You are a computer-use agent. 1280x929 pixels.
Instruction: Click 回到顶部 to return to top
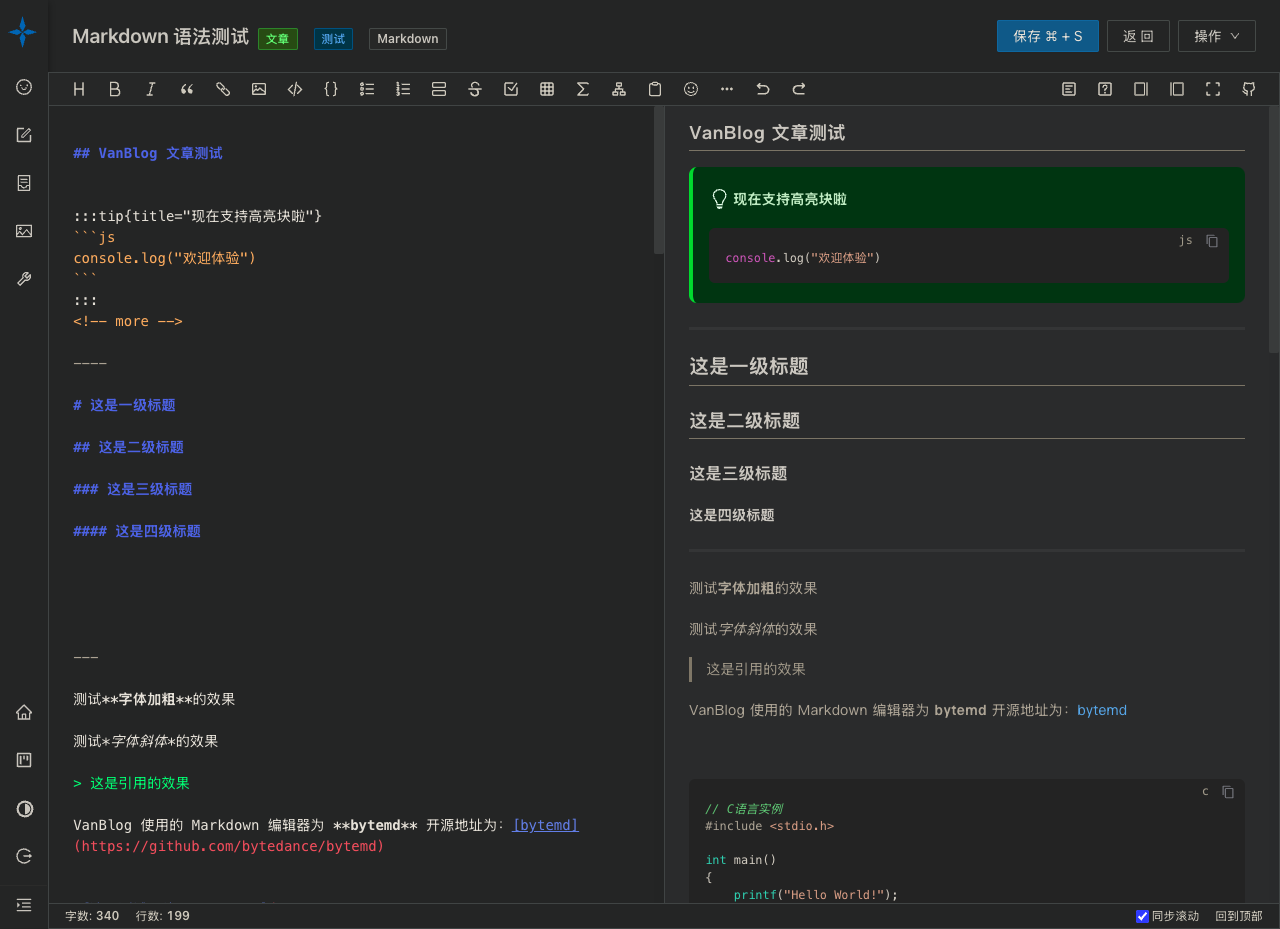coord(1239,916)
